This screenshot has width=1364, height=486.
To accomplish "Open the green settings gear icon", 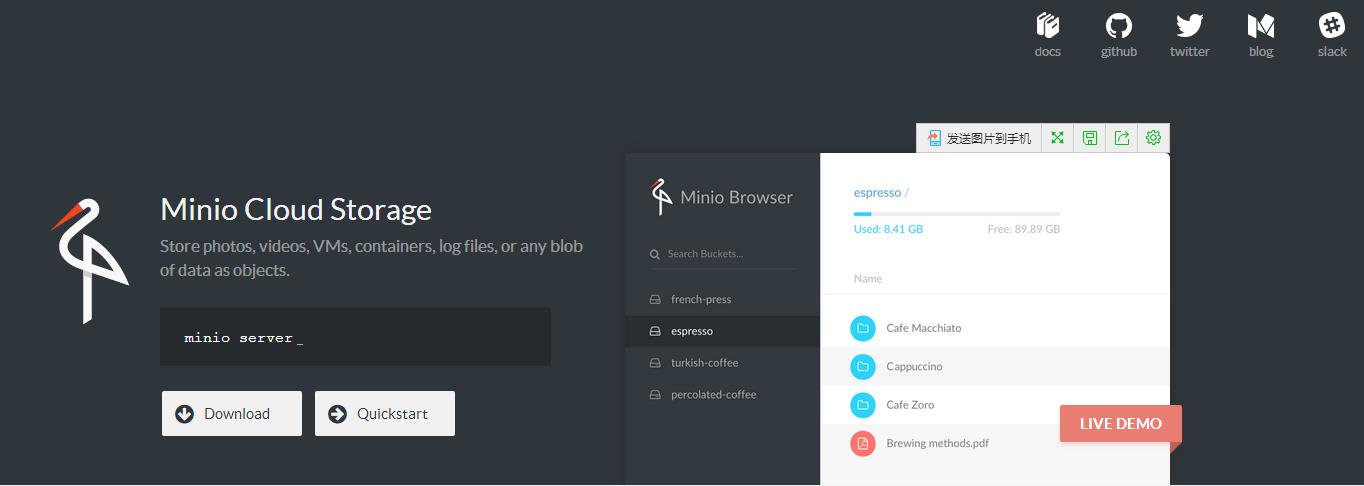I will pyautogui.click(x=1153, y=138).
